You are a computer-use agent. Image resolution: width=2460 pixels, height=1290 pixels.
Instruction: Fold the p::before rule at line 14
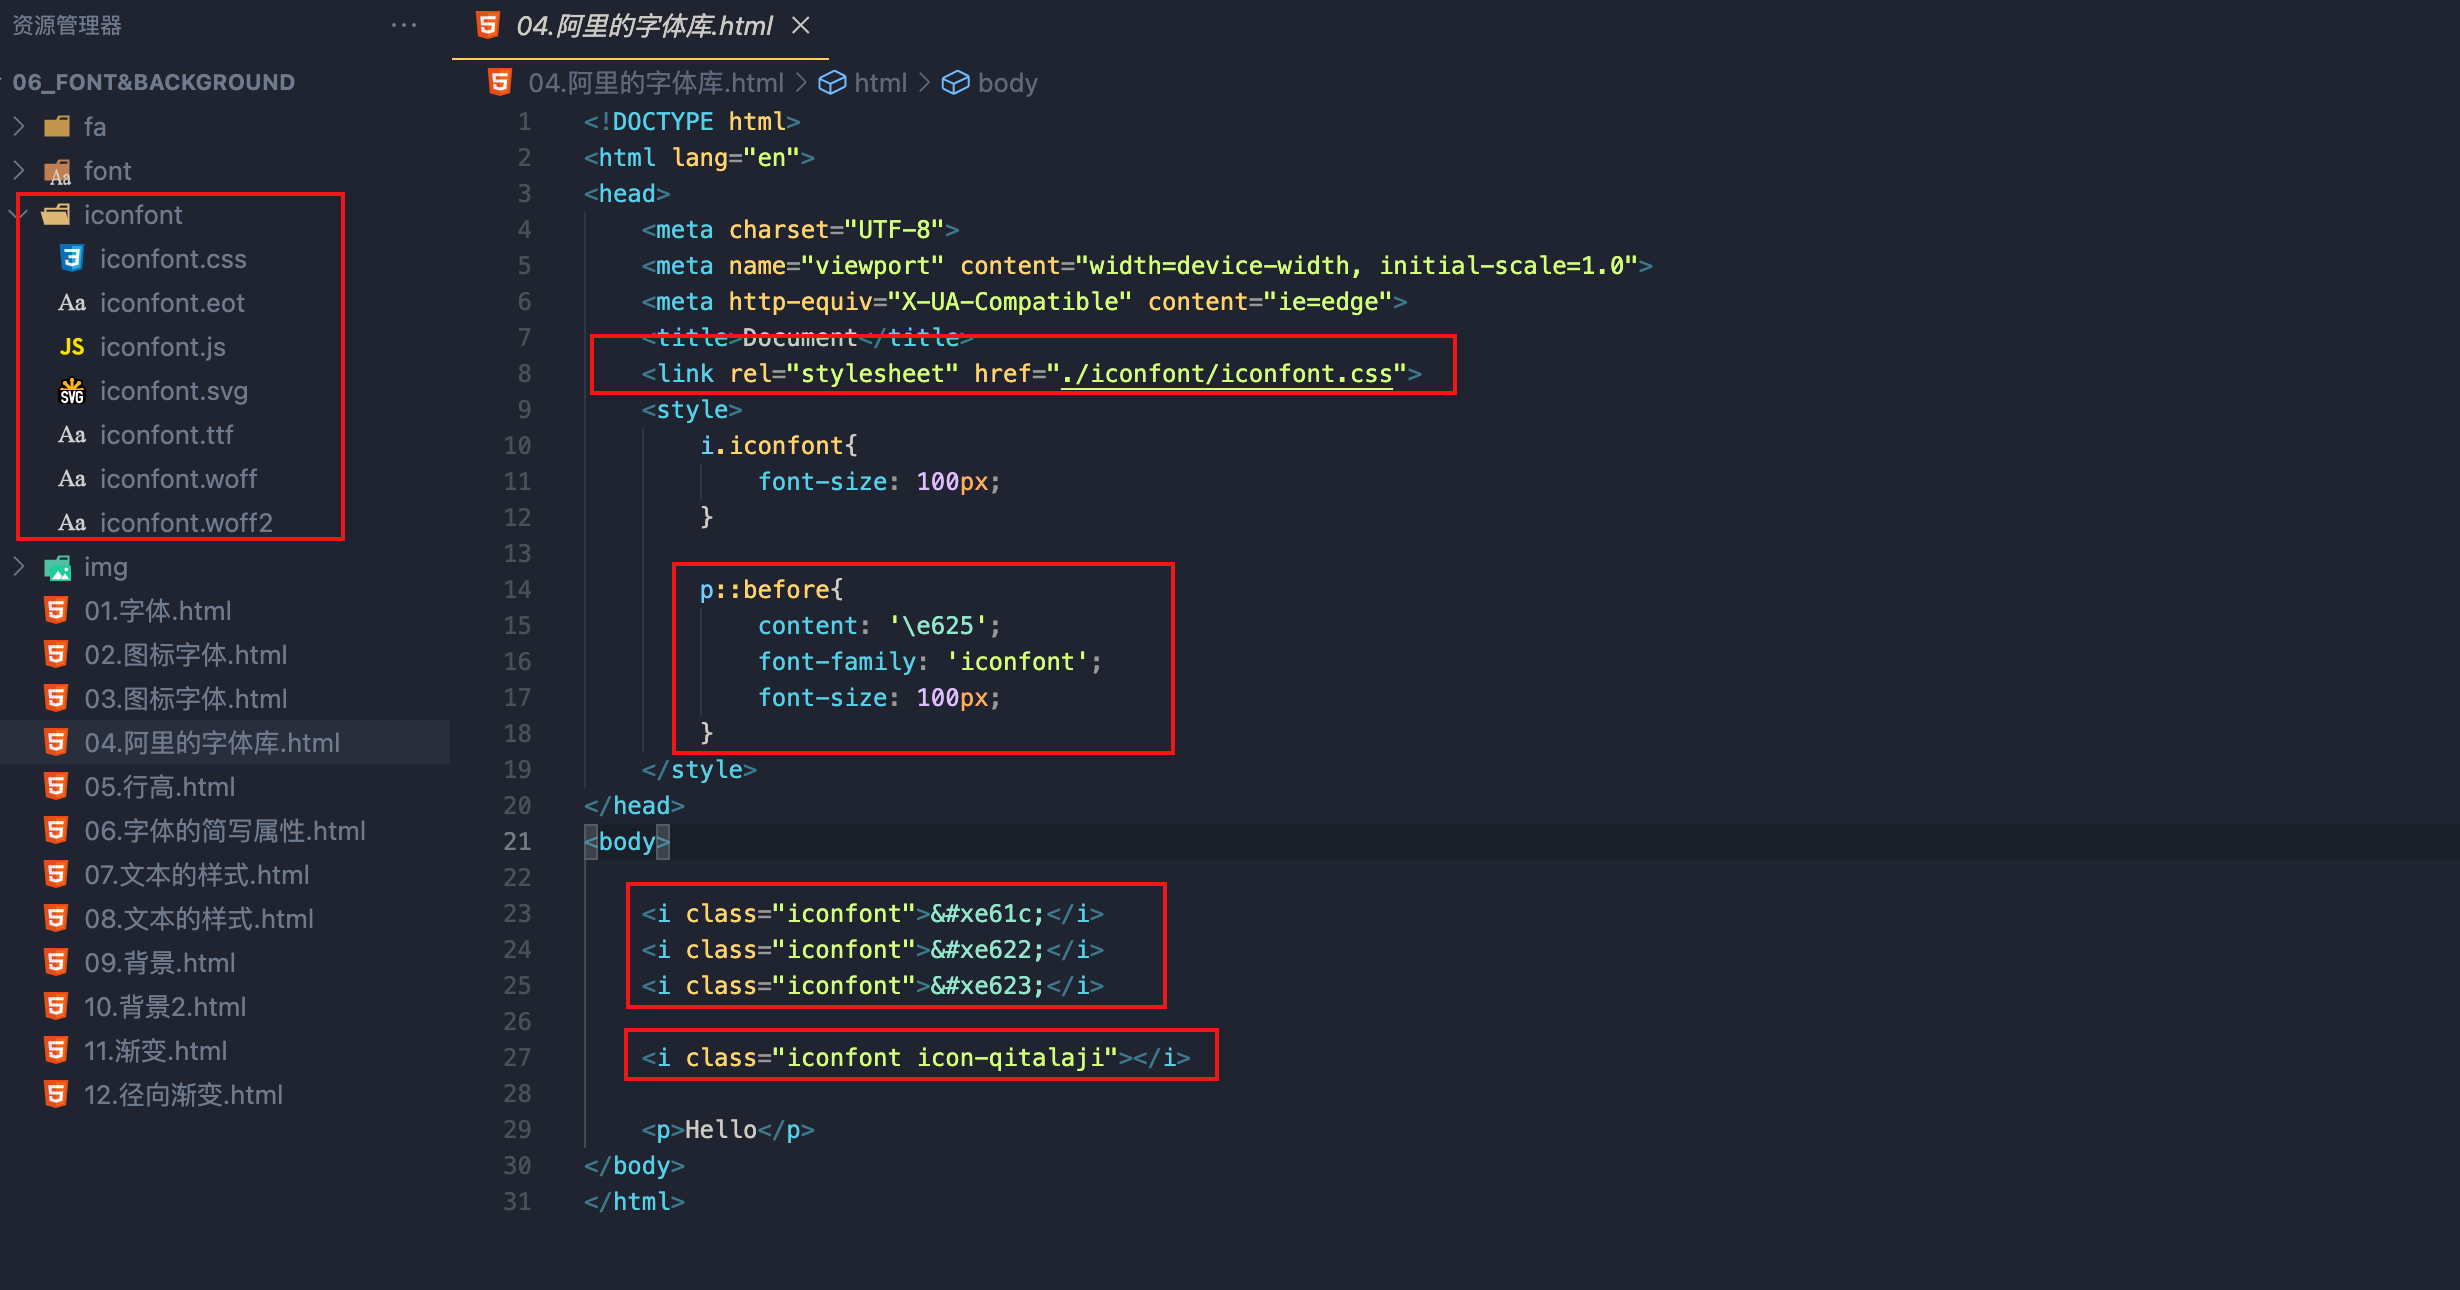click(562, 590)
